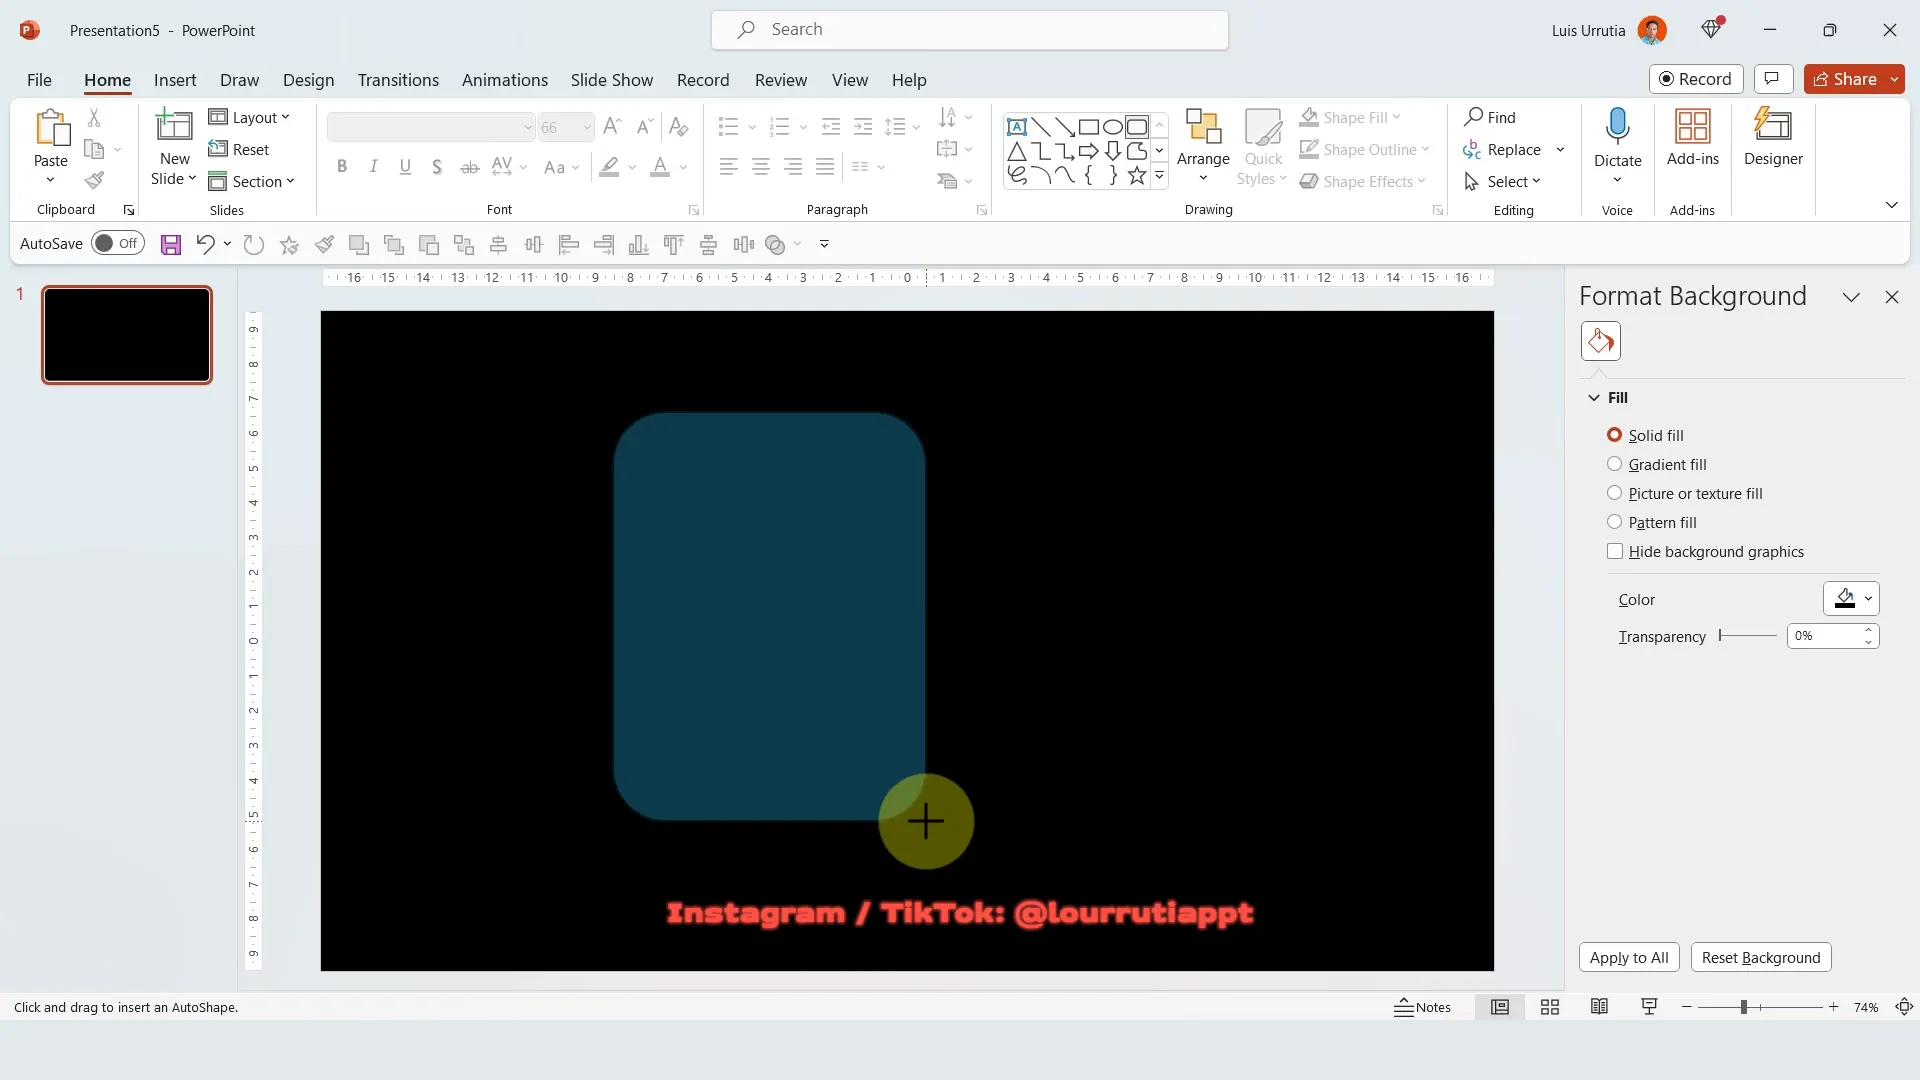Select the Pattern fill radio button
1920x1080 pixels.
coord(1614,522)
